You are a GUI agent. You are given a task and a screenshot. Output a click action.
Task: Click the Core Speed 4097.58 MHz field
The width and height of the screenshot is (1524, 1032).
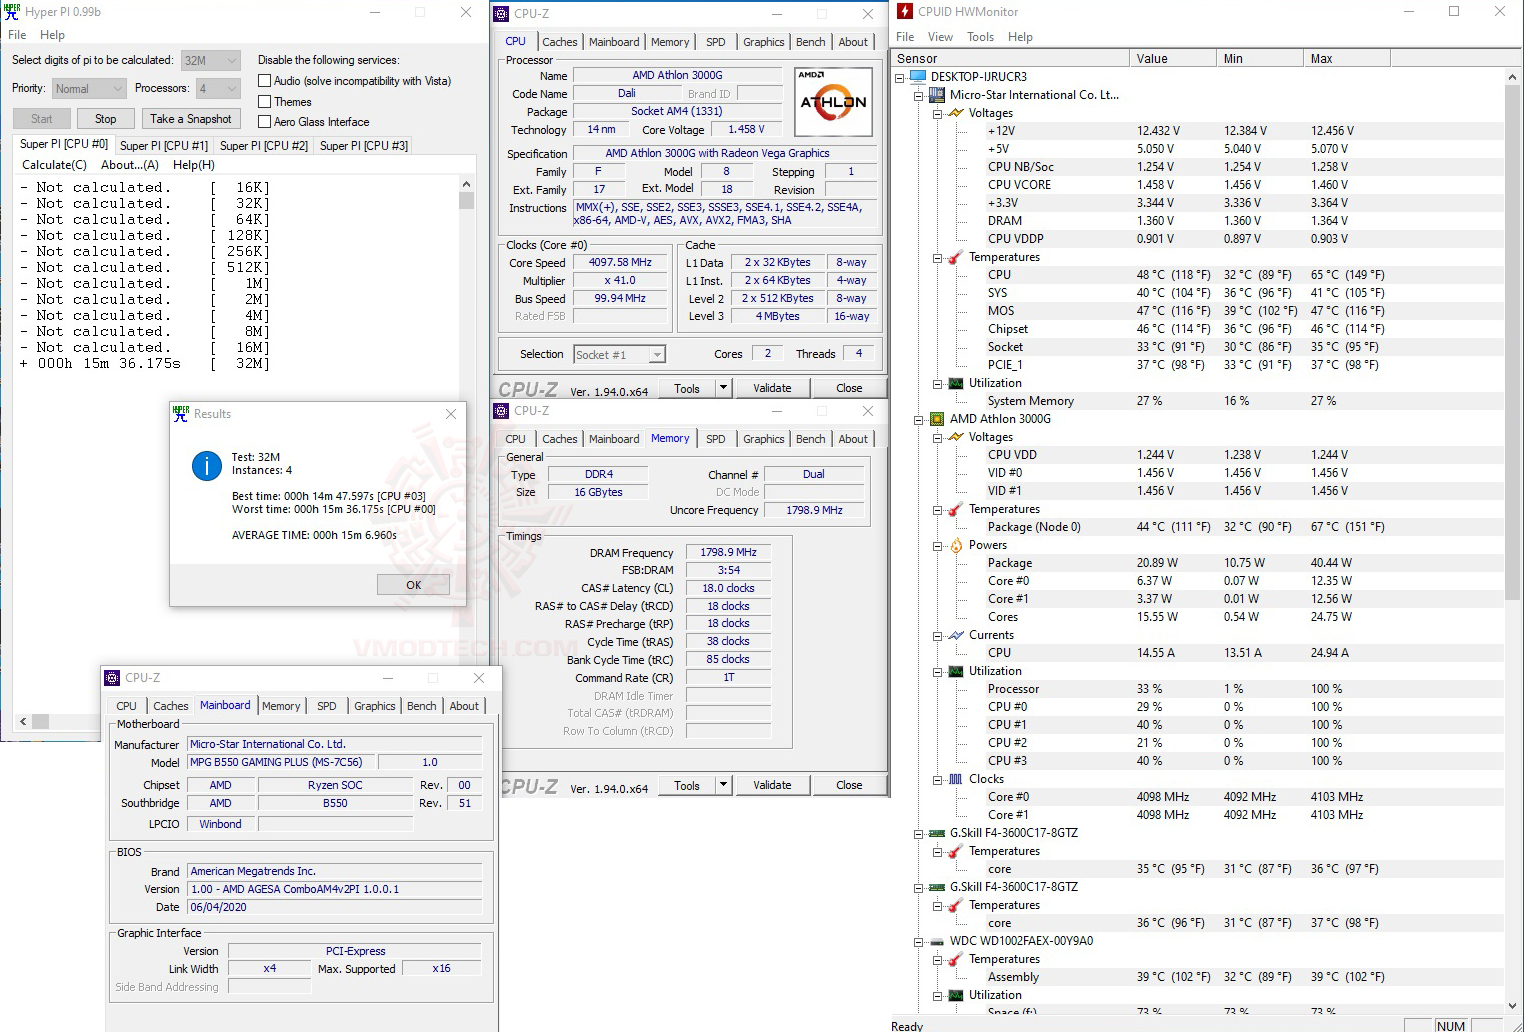pos(620,263)
